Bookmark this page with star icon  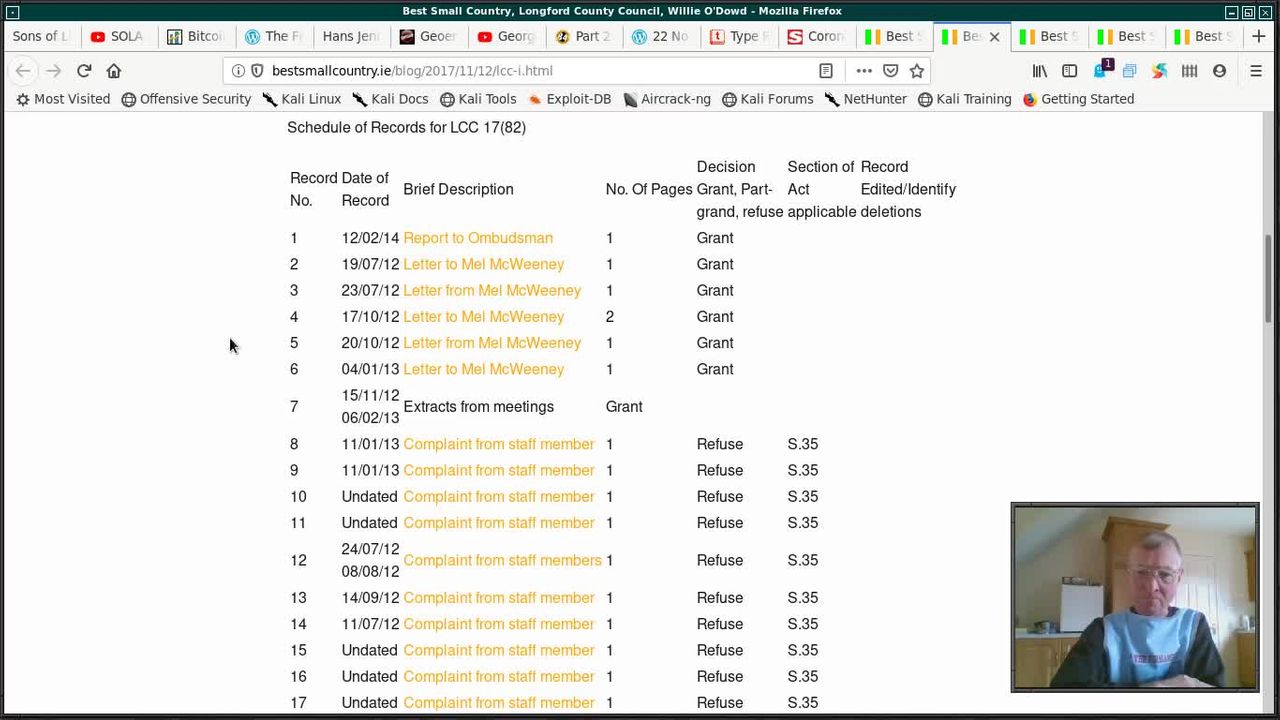917,71
